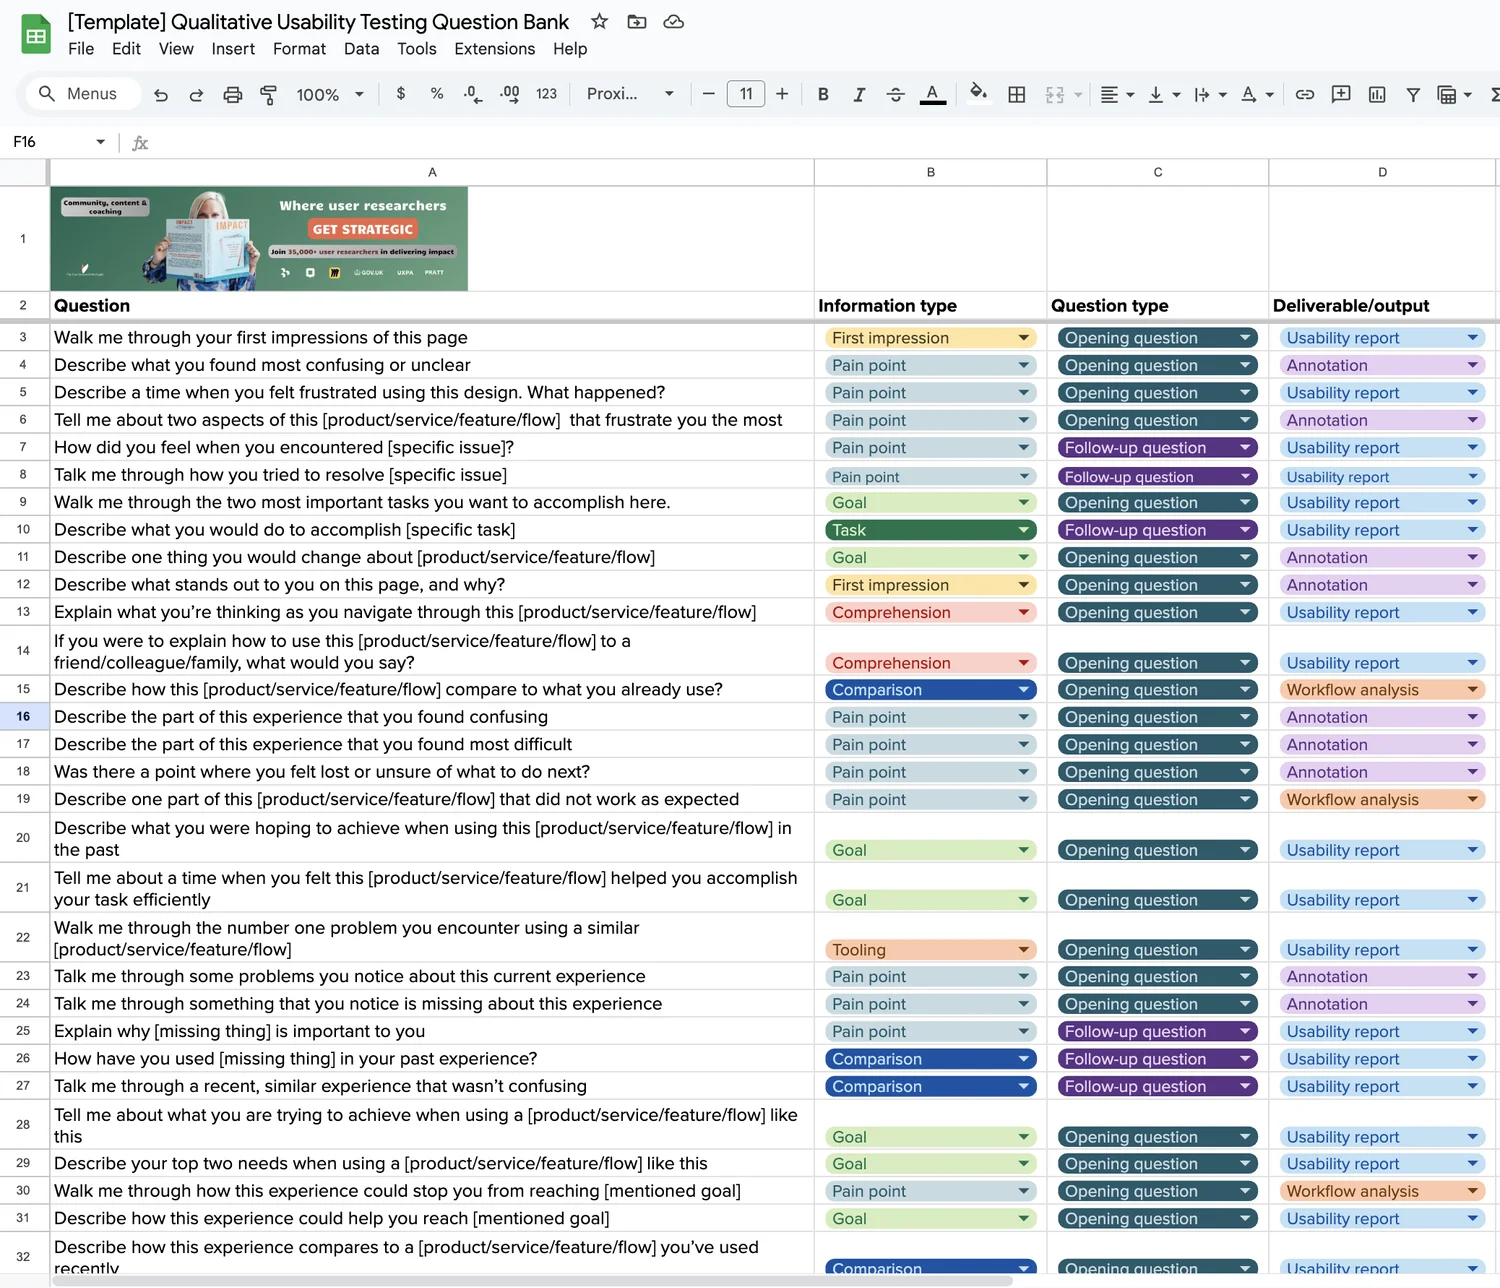1500x1288 pixels.
Task: Click the Undo icon
Action: point(161,94)
